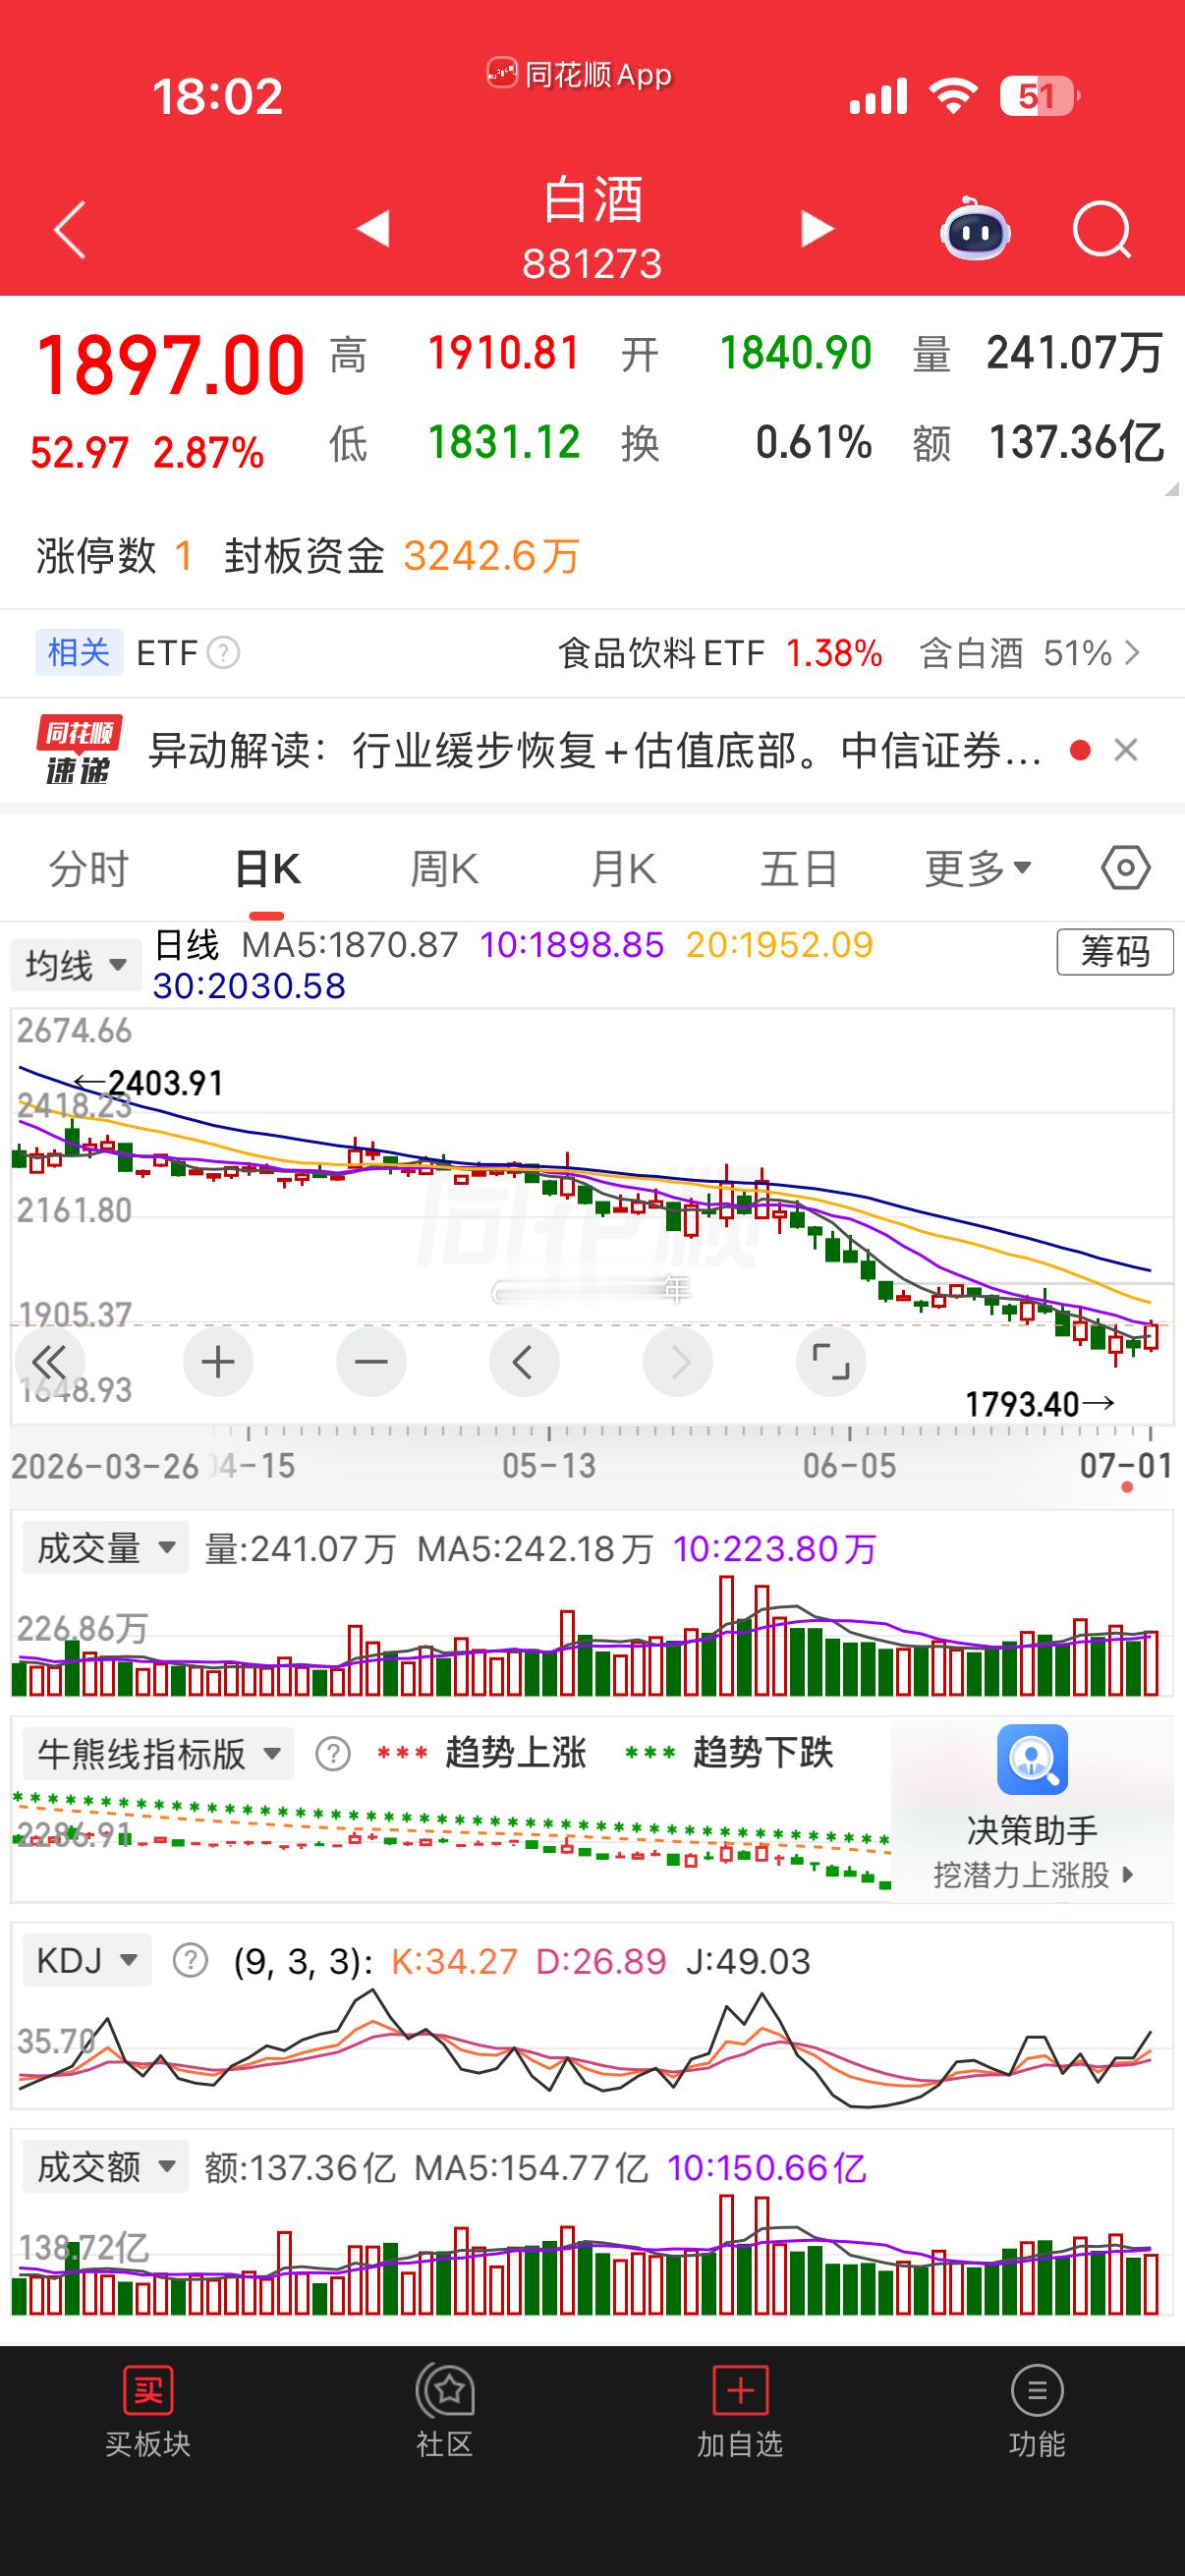Tap the battery indicator in status bar
The height and width of the screenshot is (2576, 1185).
click(1040, 96)
